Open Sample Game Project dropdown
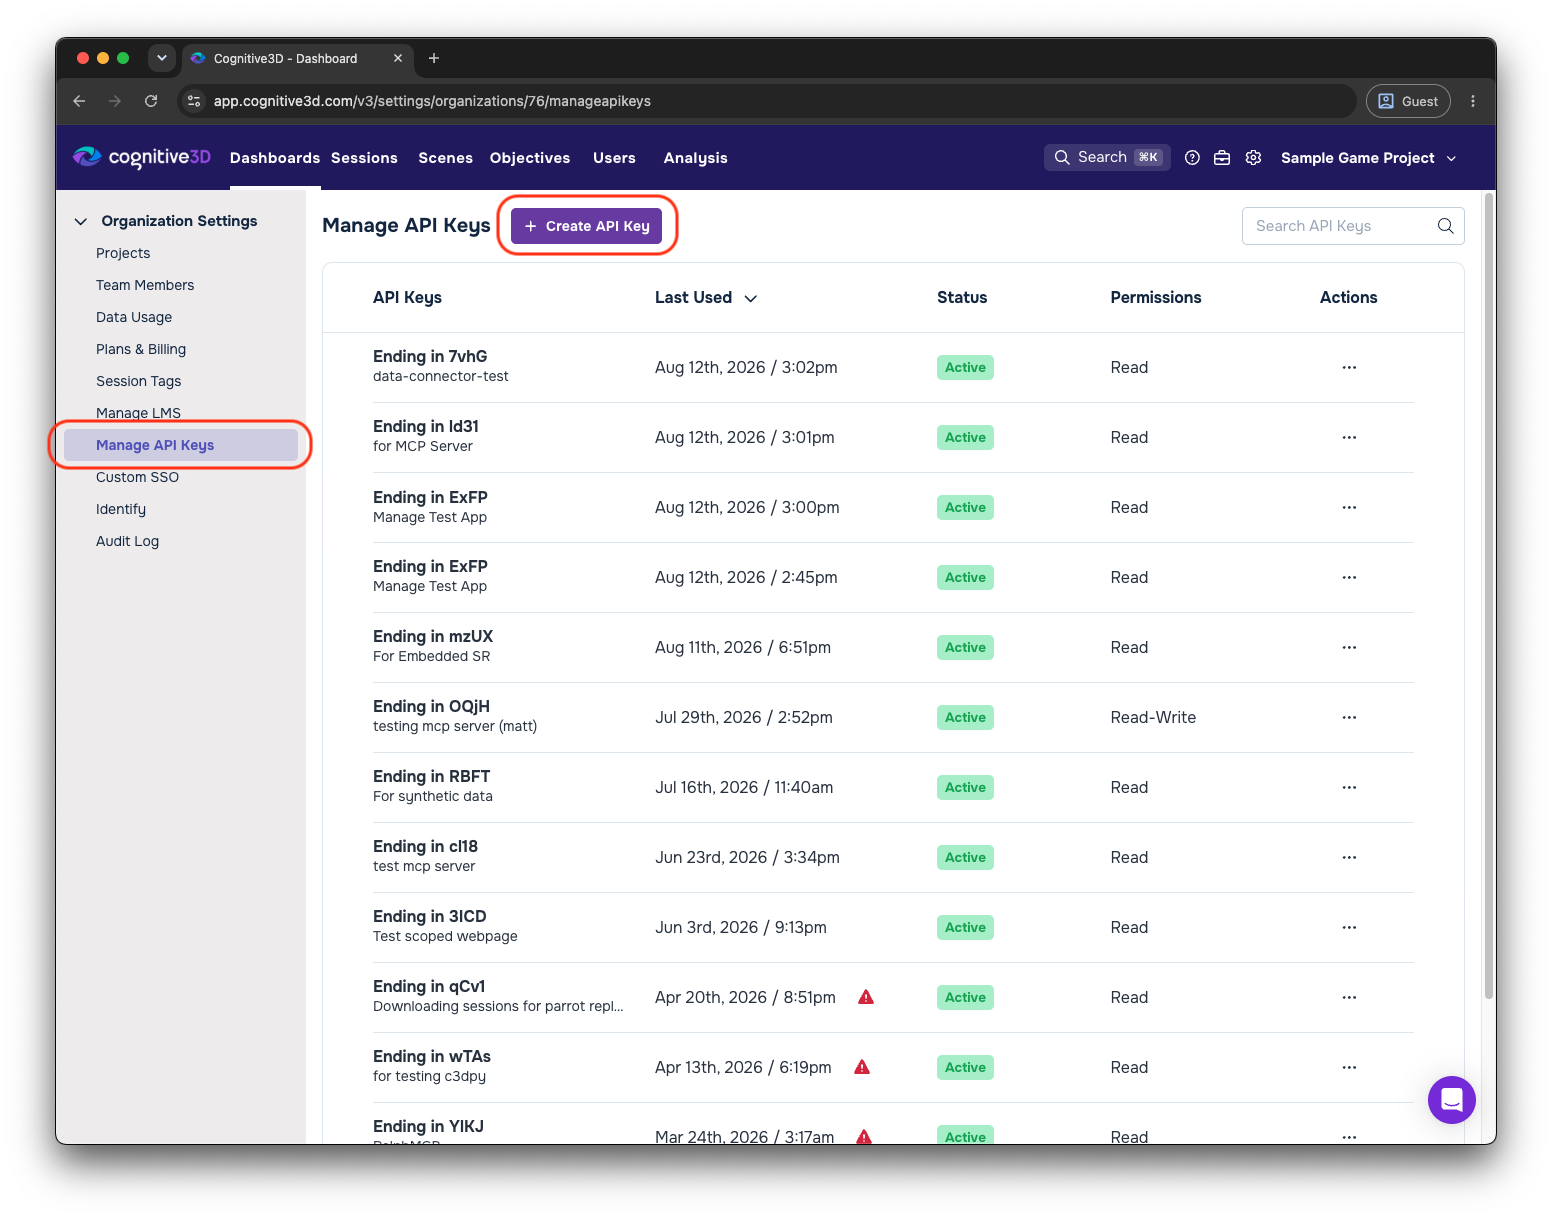1552x1218 pixels. 1368,158
